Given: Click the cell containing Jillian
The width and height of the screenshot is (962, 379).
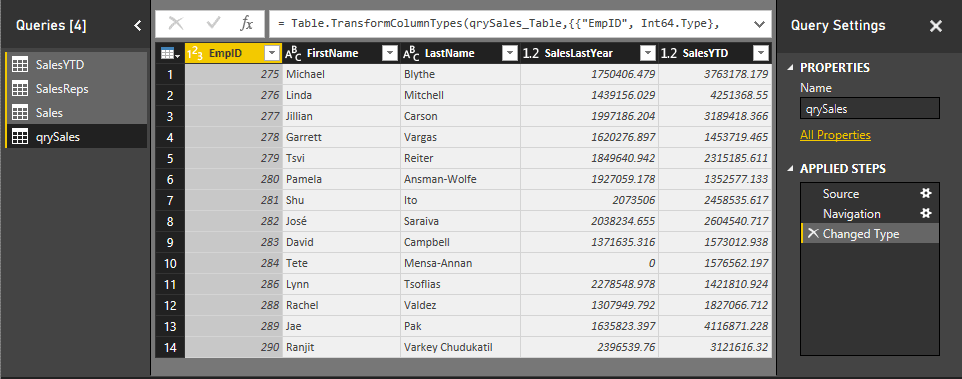Looking at the screenshot, I should tap(341, 117).
